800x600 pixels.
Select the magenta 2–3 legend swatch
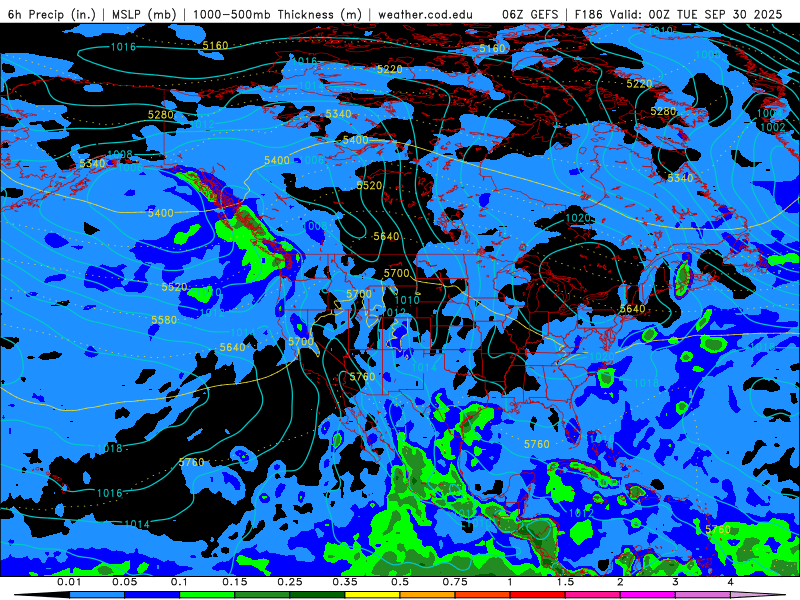click(x=648, y=595)
